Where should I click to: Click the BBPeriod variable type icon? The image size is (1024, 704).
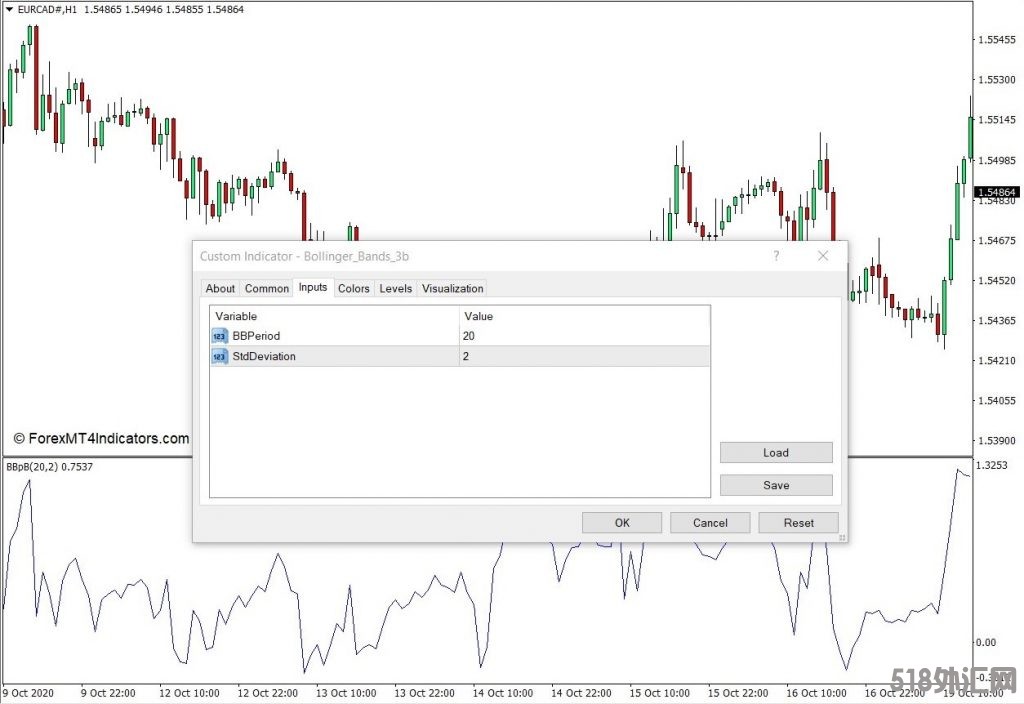point(219,336)
